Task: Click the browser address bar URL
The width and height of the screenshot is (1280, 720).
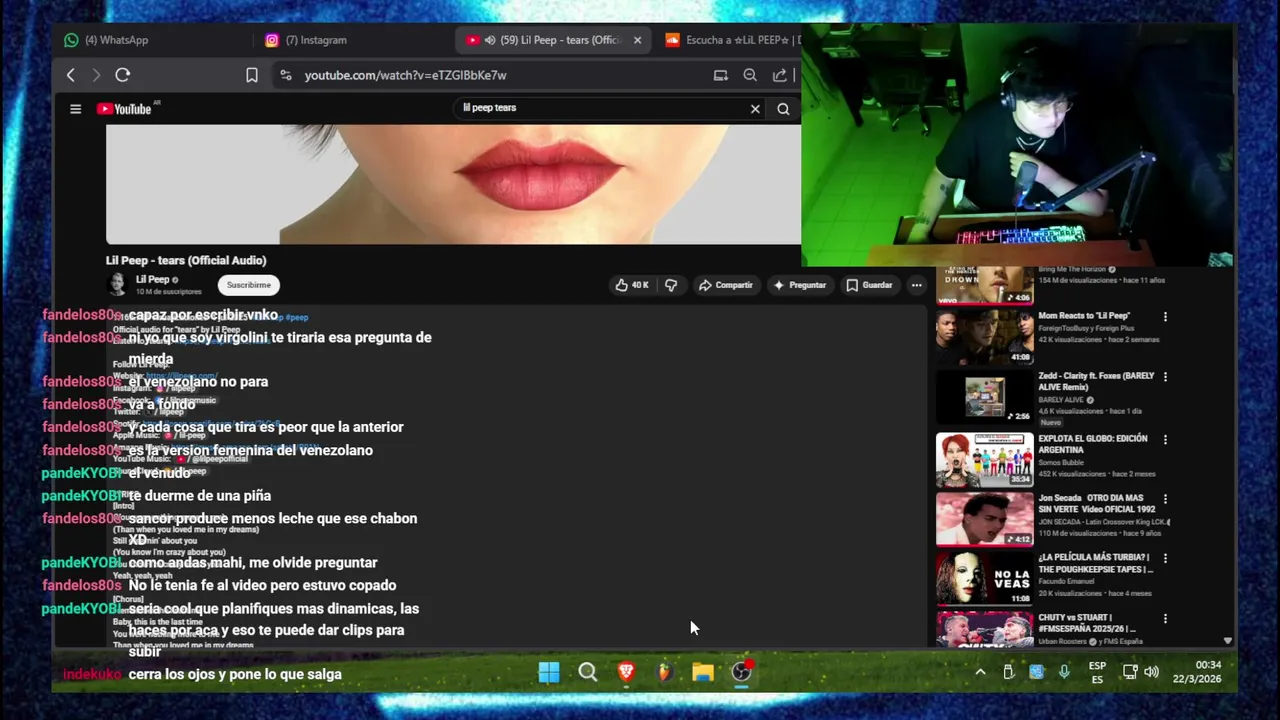Action: (x=405, y=75)
